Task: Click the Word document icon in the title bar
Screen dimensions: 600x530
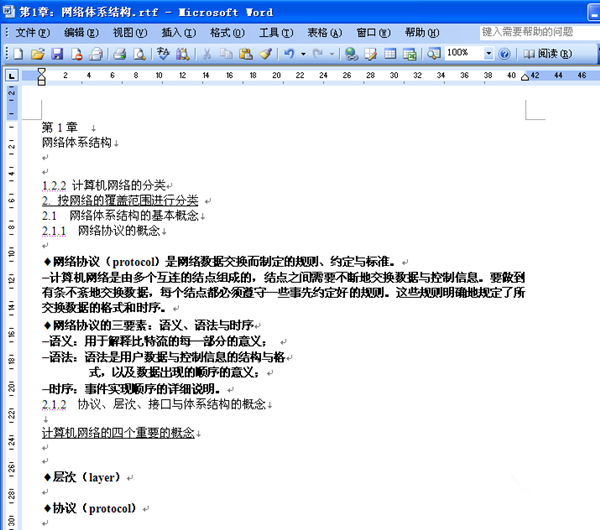Action: coord(8,11)
